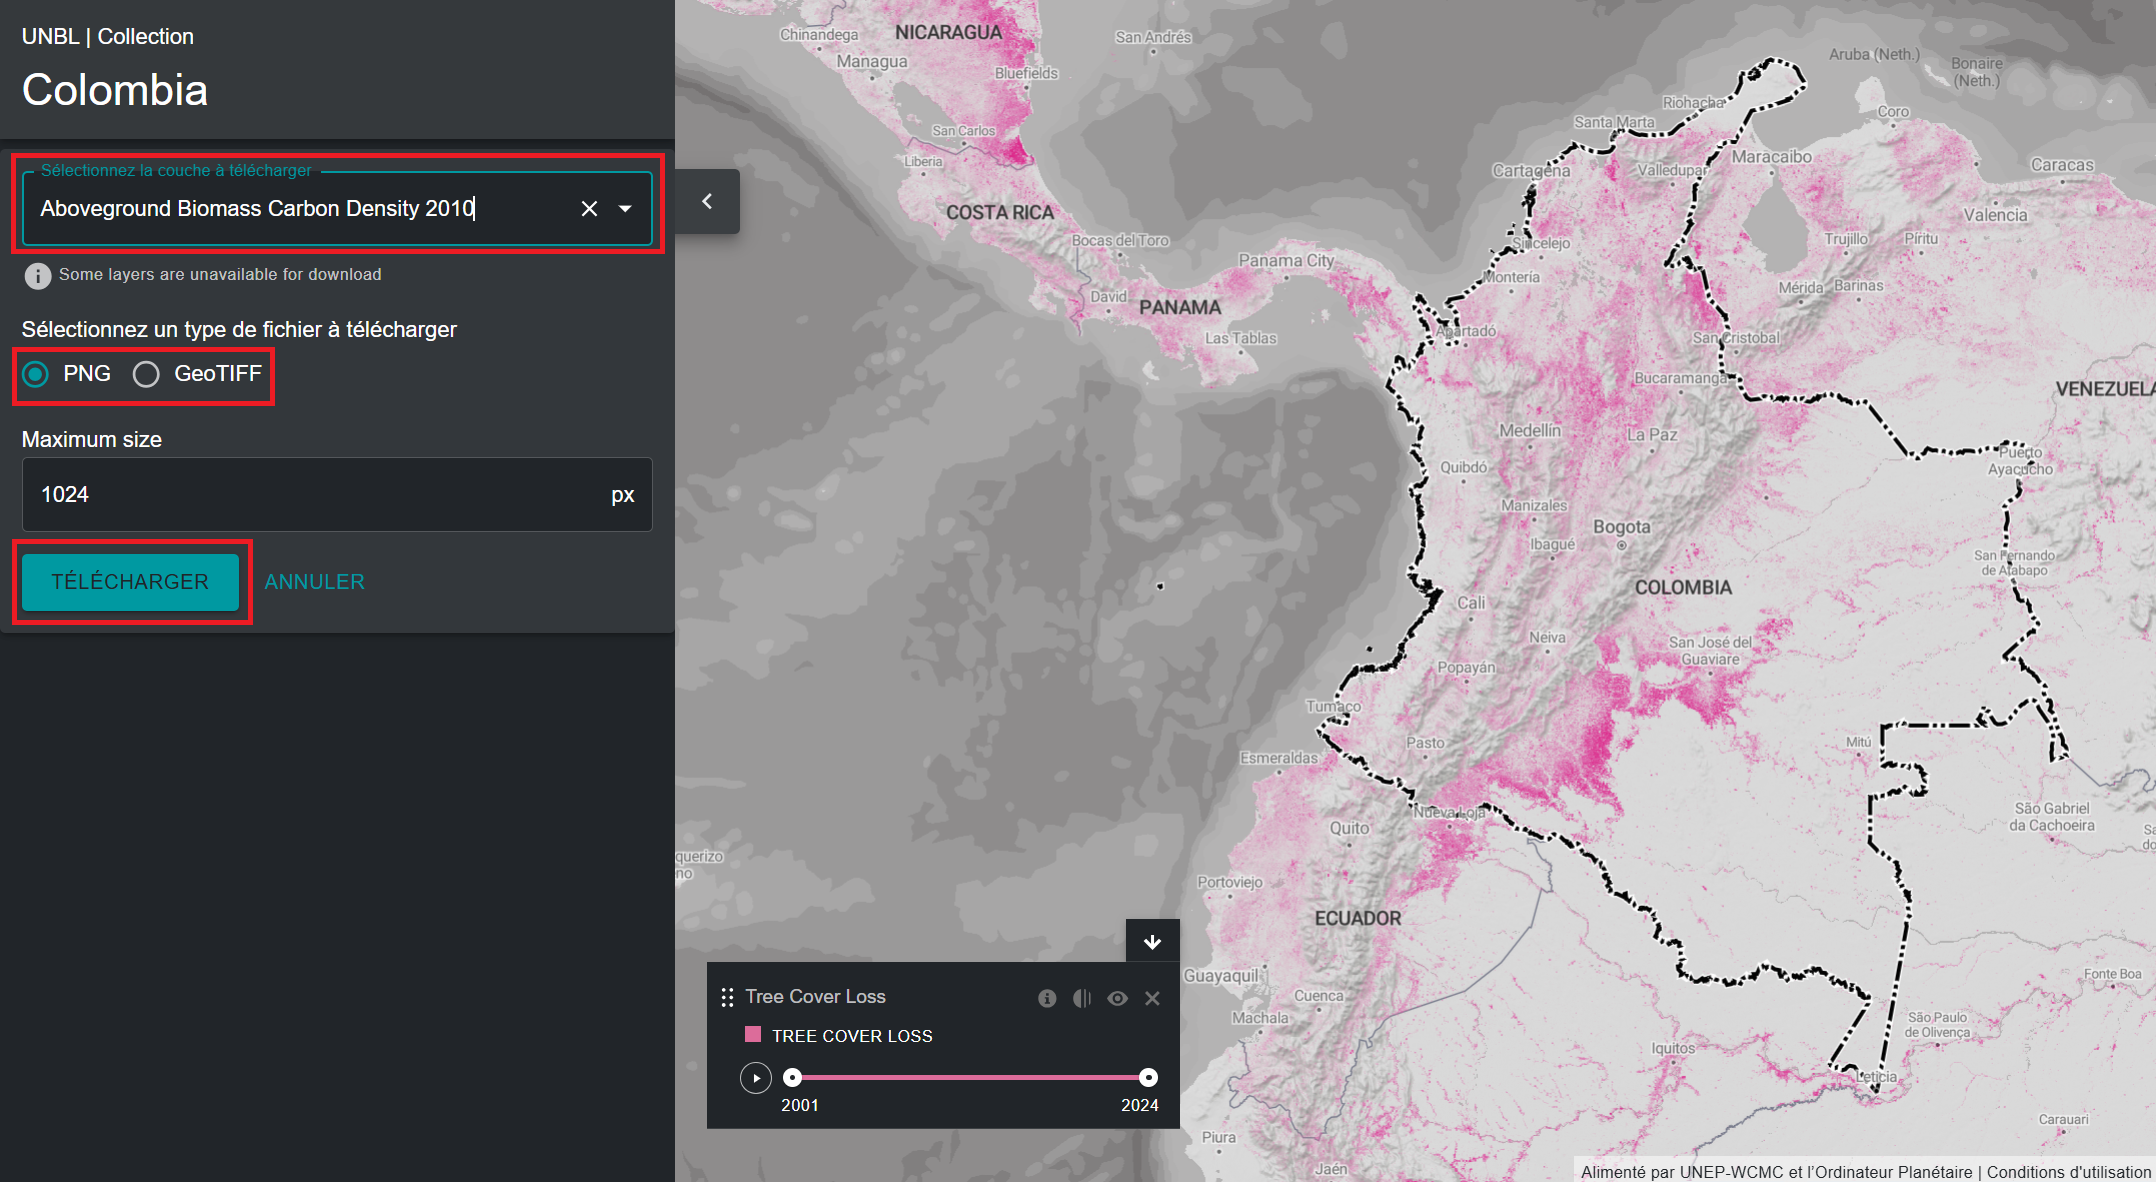Click the pink Tree Cover Loss swatch
The height and width of the screenshot is (1182, 2156).
pos(753,1034)
